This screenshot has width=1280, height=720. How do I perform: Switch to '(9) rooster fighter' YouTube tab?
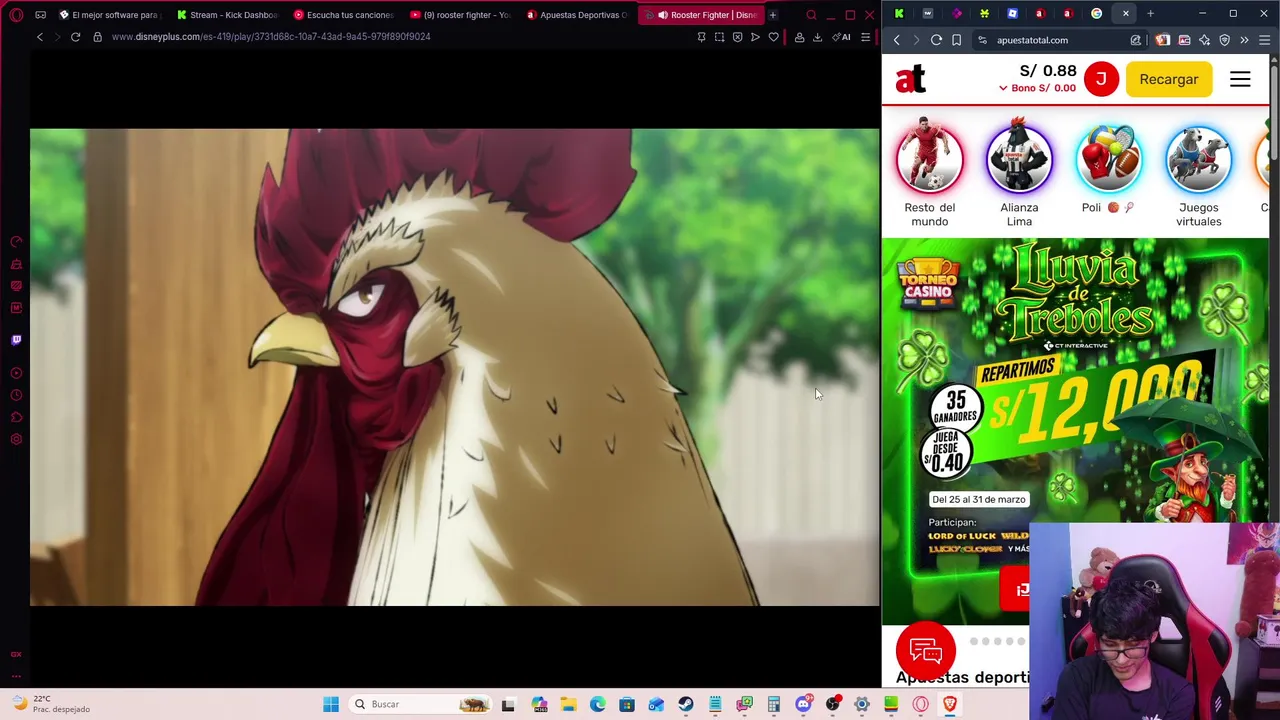(x=460, y=15)
